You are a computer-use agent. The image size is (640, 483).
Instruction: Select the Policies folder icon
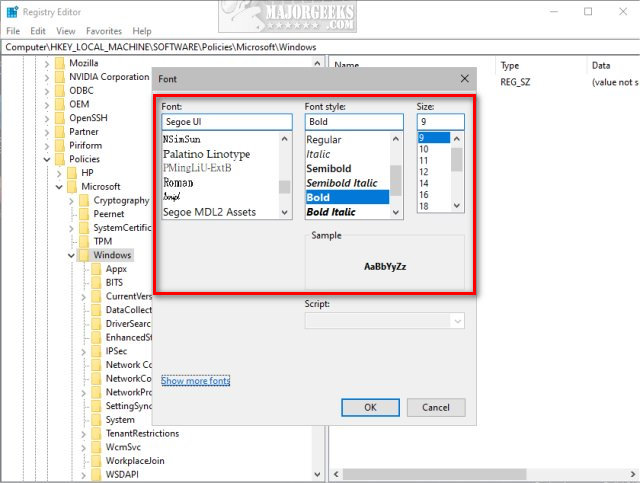60,159
